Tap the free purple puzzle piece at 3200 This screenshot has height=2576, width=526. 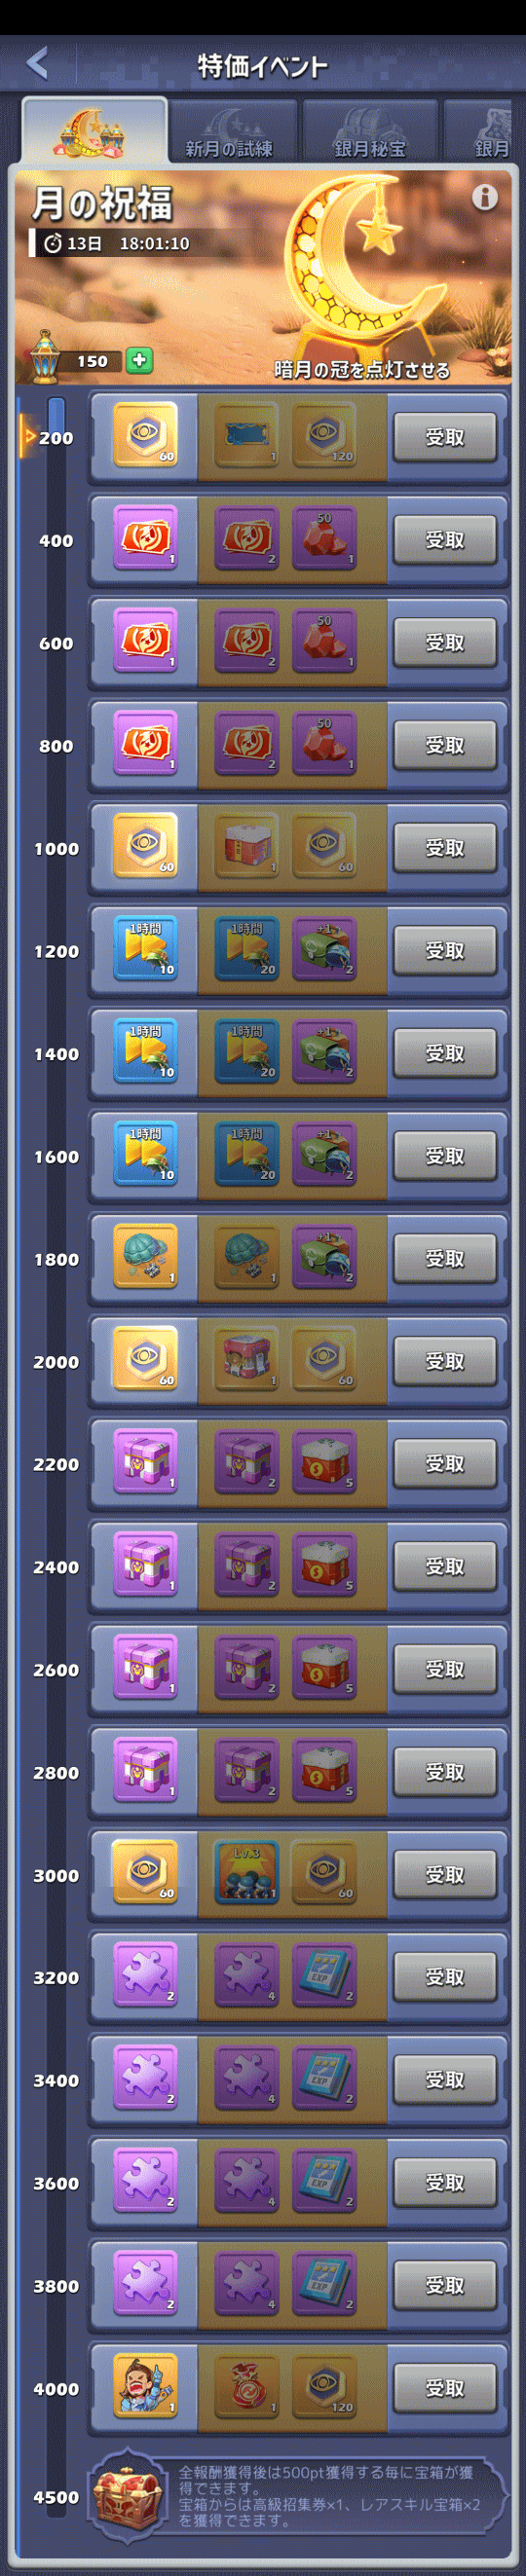click(x=145, y=1976)
